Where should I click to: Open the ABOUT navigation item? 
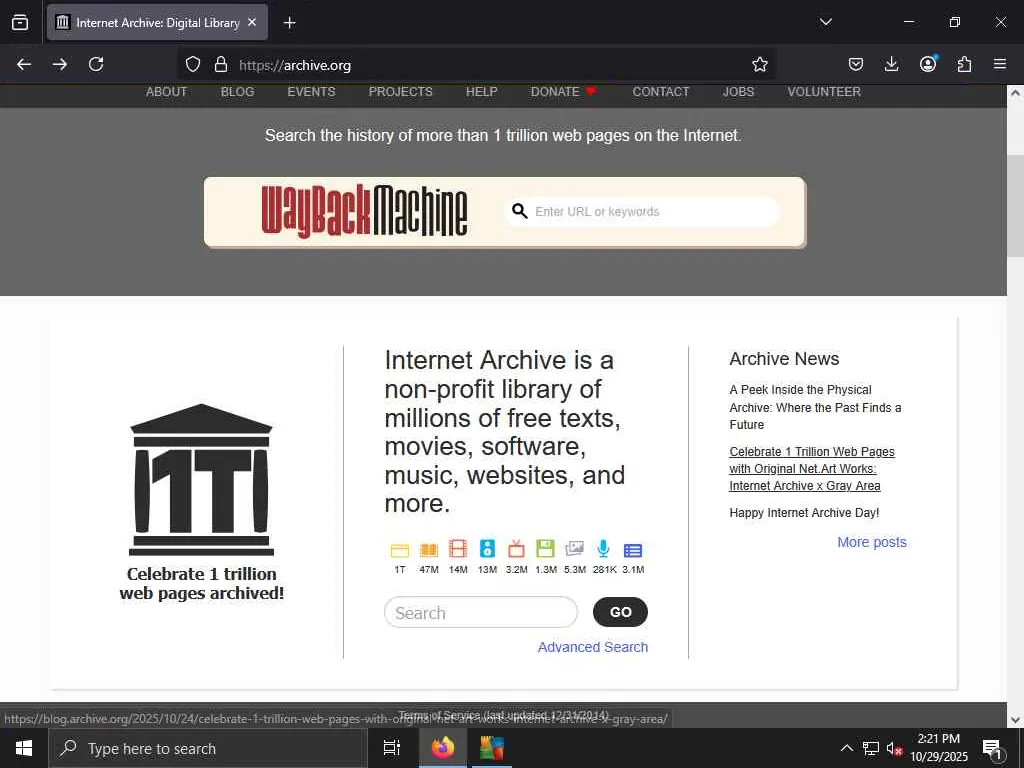coord(167,92)
